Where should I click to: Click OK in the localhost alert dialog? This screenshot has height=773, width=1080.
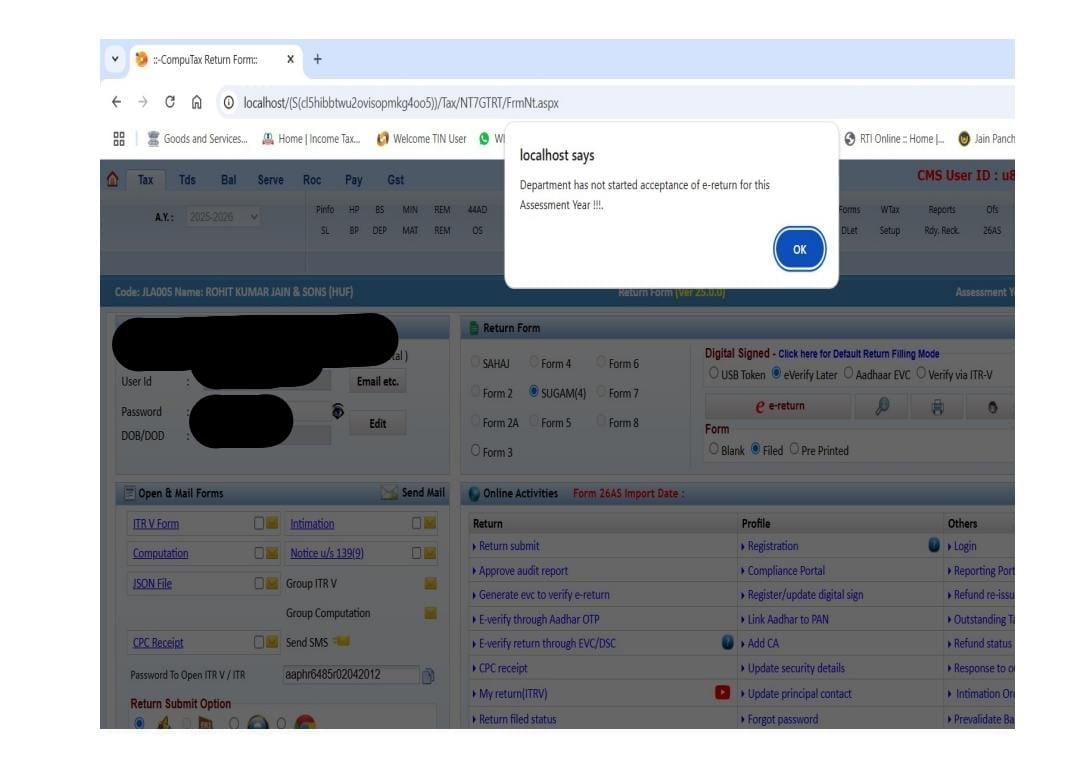pos(799,249)
